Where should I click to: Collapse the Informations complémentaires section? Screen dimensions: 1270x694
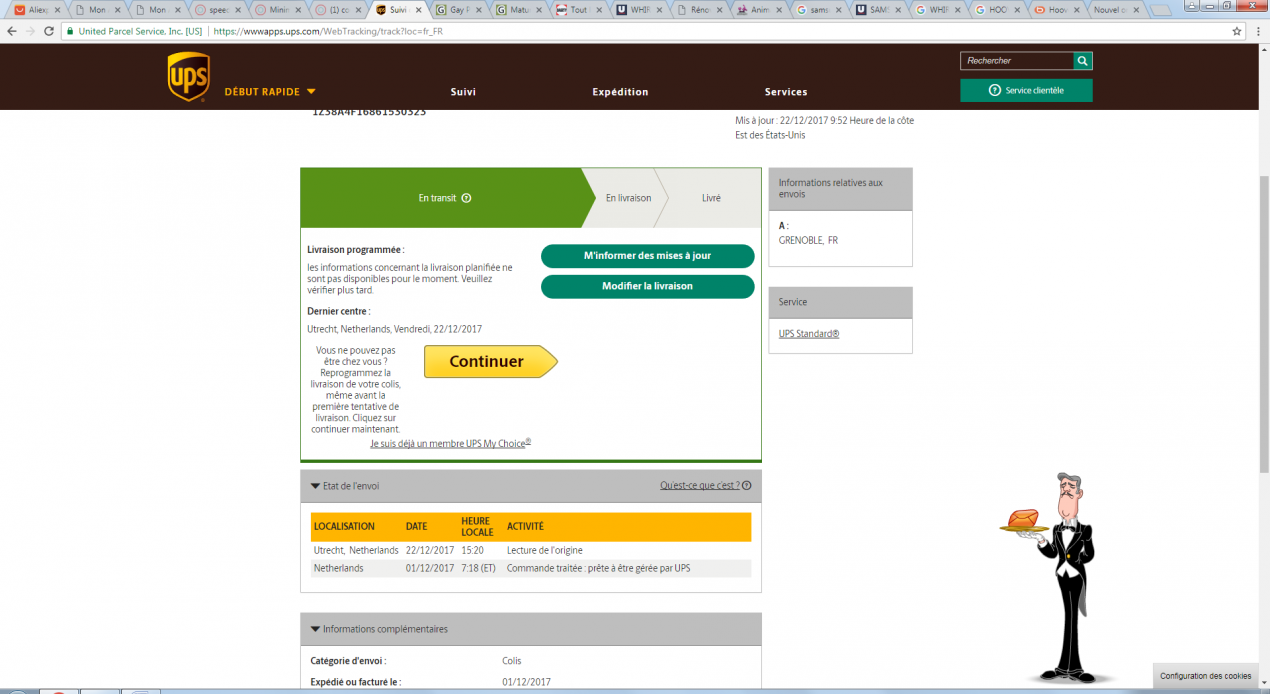[x=316, y=629]
